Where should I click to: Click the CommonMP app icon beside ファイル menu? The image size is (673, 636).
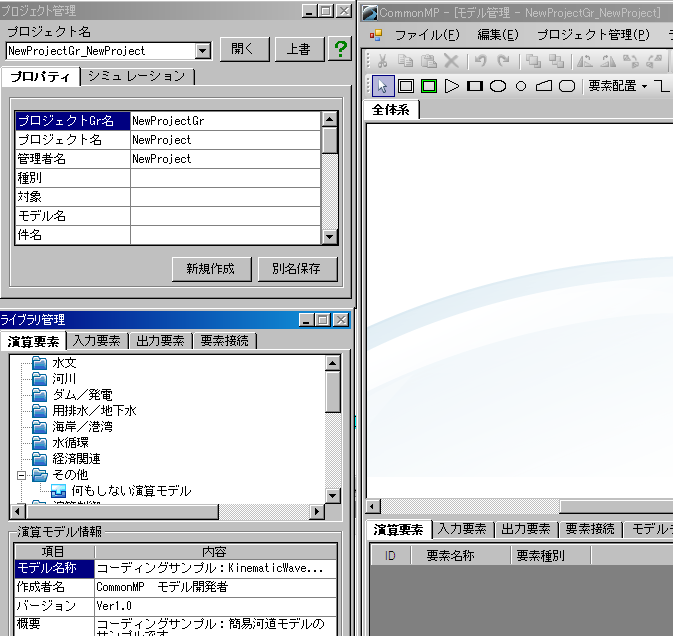pos(376,35)
